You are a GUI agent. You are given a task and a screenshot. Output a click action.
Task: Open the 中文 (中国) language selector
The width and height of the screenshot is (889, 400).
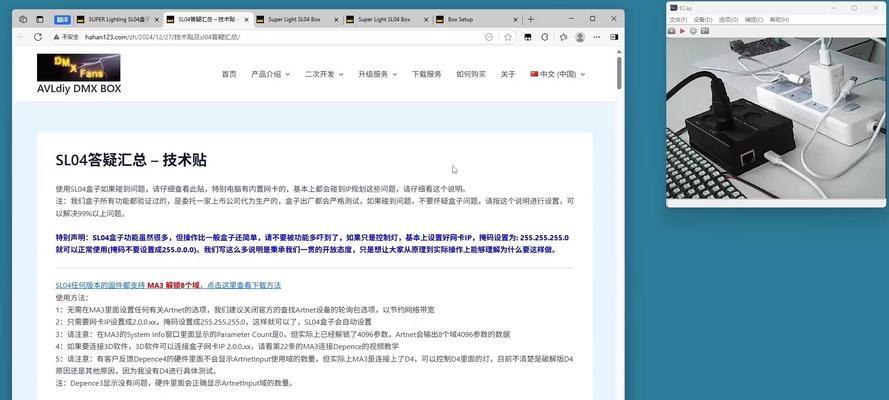coord(558,74)
